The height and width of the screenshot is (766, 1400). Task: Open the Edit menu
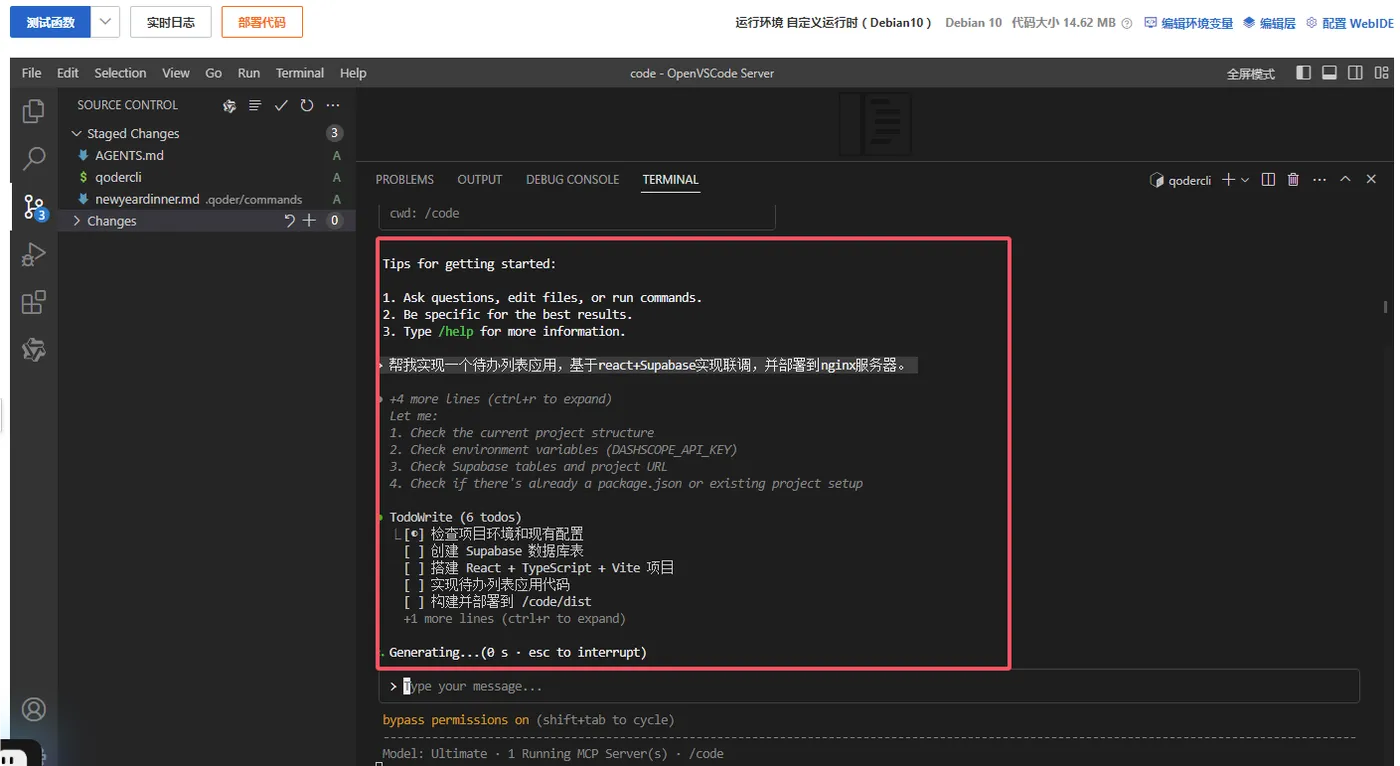click(x=68, y=73)
